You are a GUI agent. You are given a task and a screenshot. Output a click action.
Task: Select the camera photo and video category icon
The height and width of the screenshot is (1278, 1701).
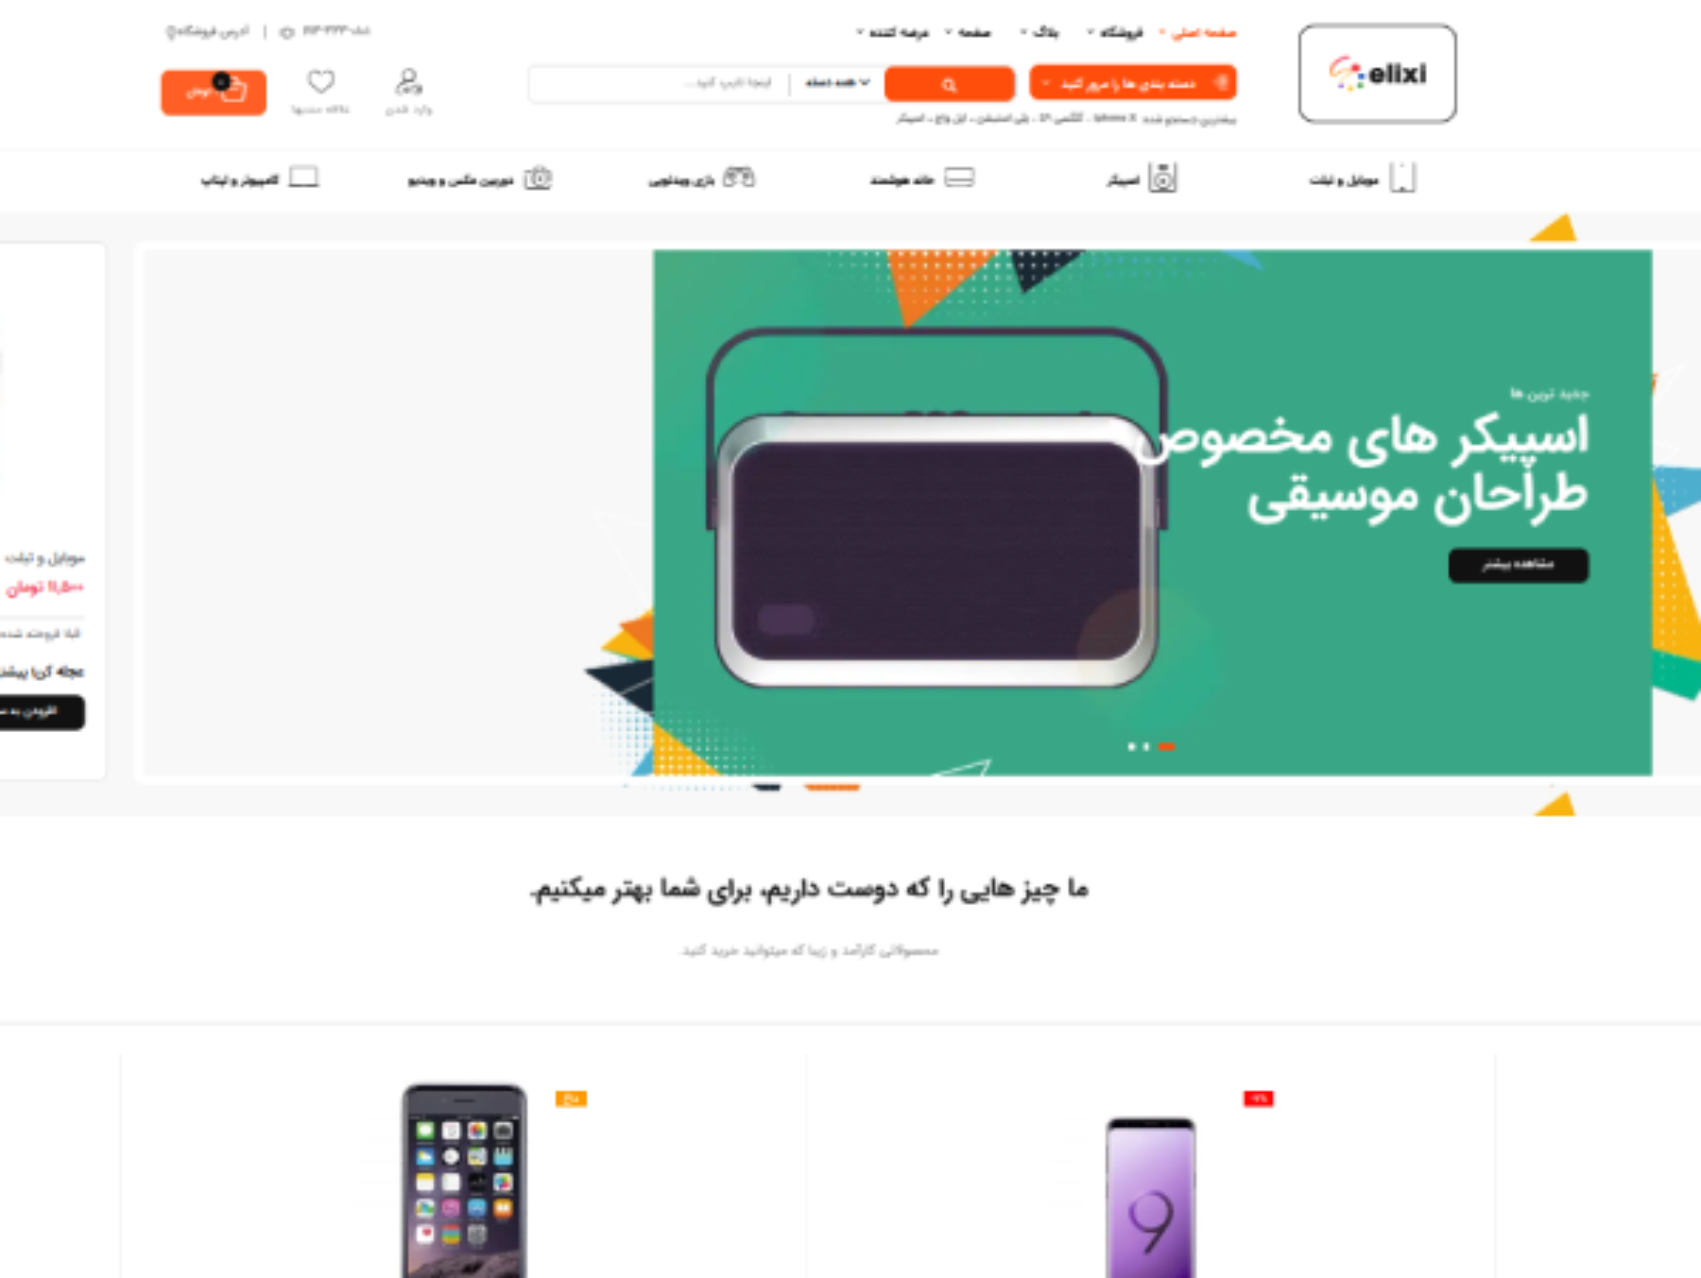click(538, 178)
